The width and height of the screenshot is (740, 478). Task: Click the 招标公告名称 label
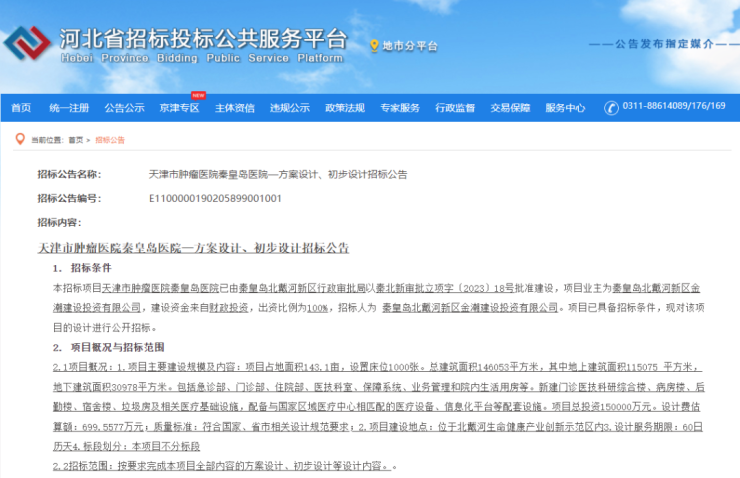click(x=69, y=175)
